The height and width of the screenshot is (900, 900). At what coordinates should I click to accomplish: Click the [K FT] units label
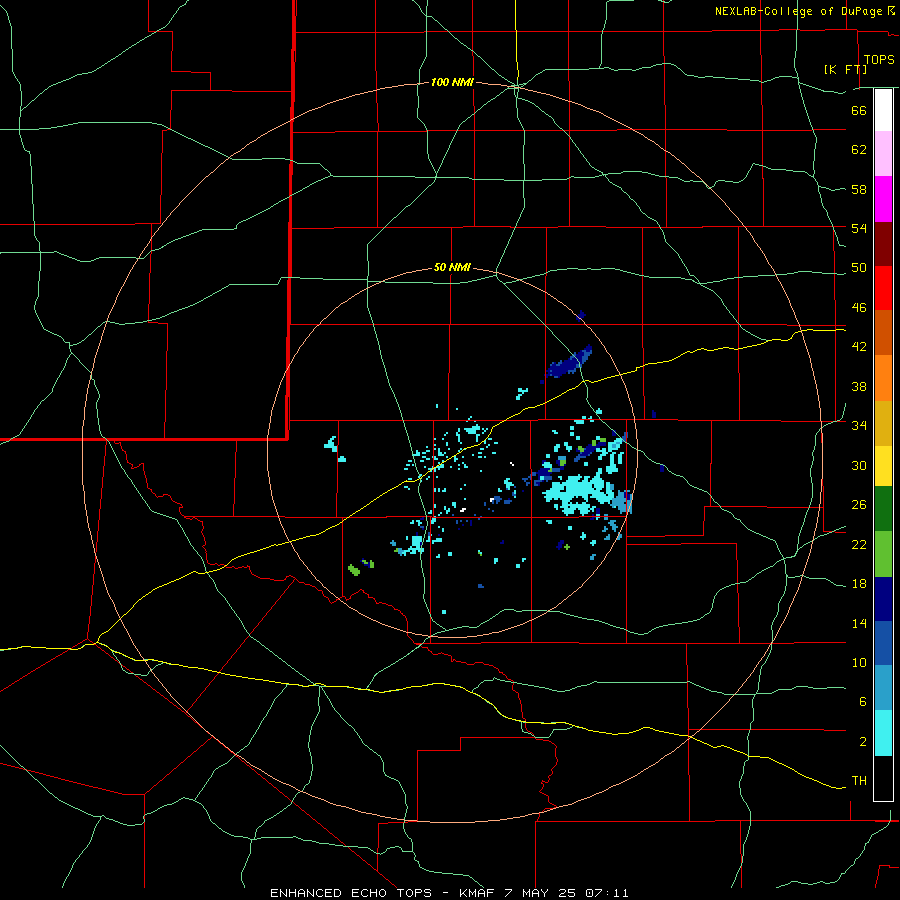pyautogui.click(x=845, y=69)
